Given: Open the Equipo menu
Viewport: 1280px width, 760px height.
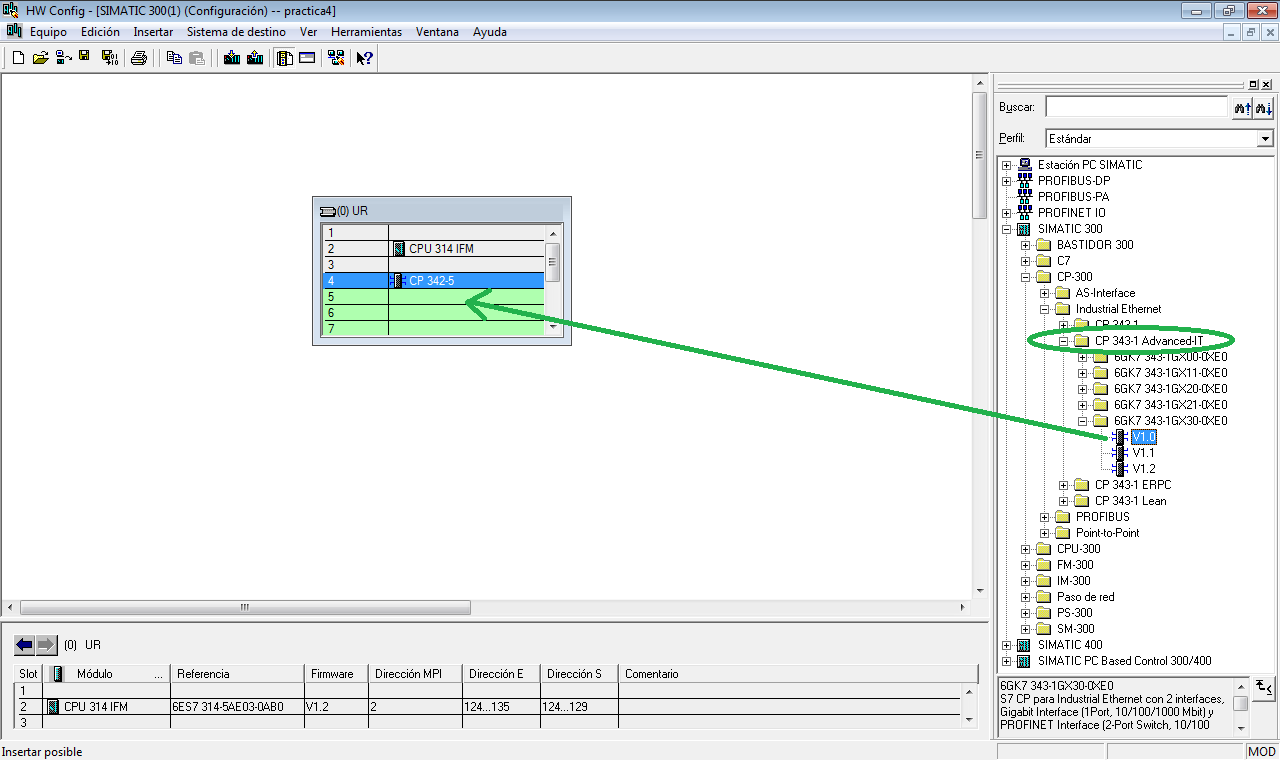Looking at the screenshot, I should point(48,32).
